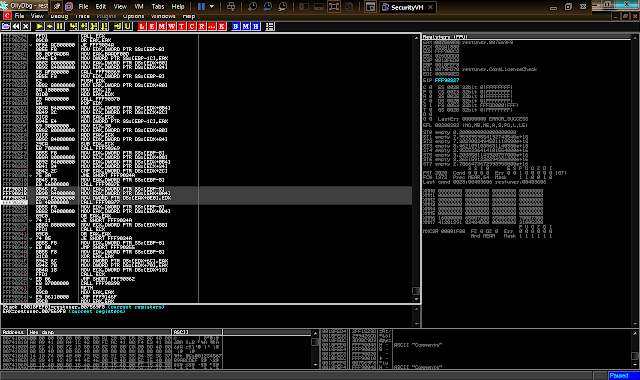Select the cyan EIP register value
The image size is (640, 380).
pos(447,80)
